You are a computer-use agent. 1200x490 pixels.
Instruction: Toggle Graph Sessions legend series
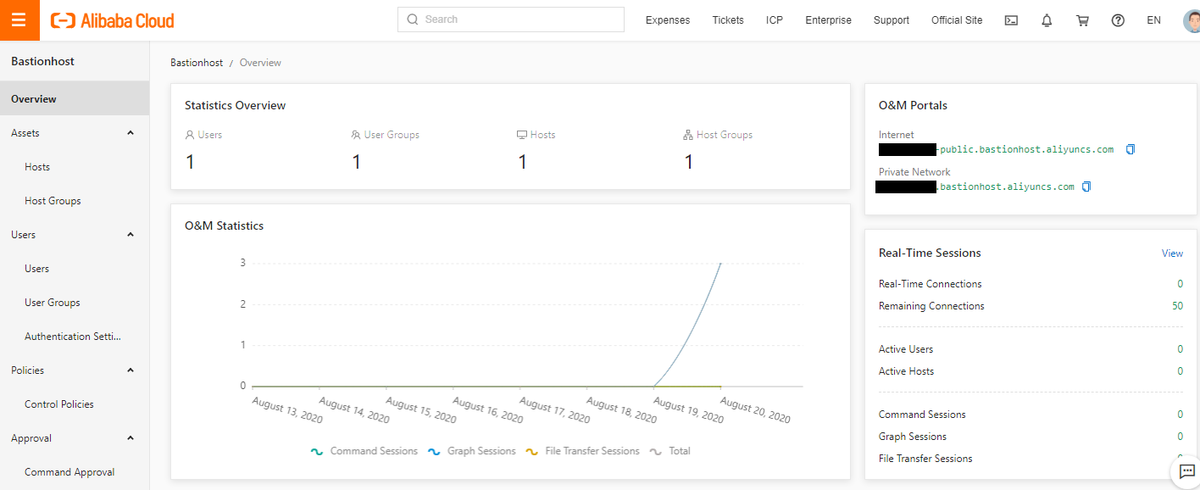coord(472,451)
